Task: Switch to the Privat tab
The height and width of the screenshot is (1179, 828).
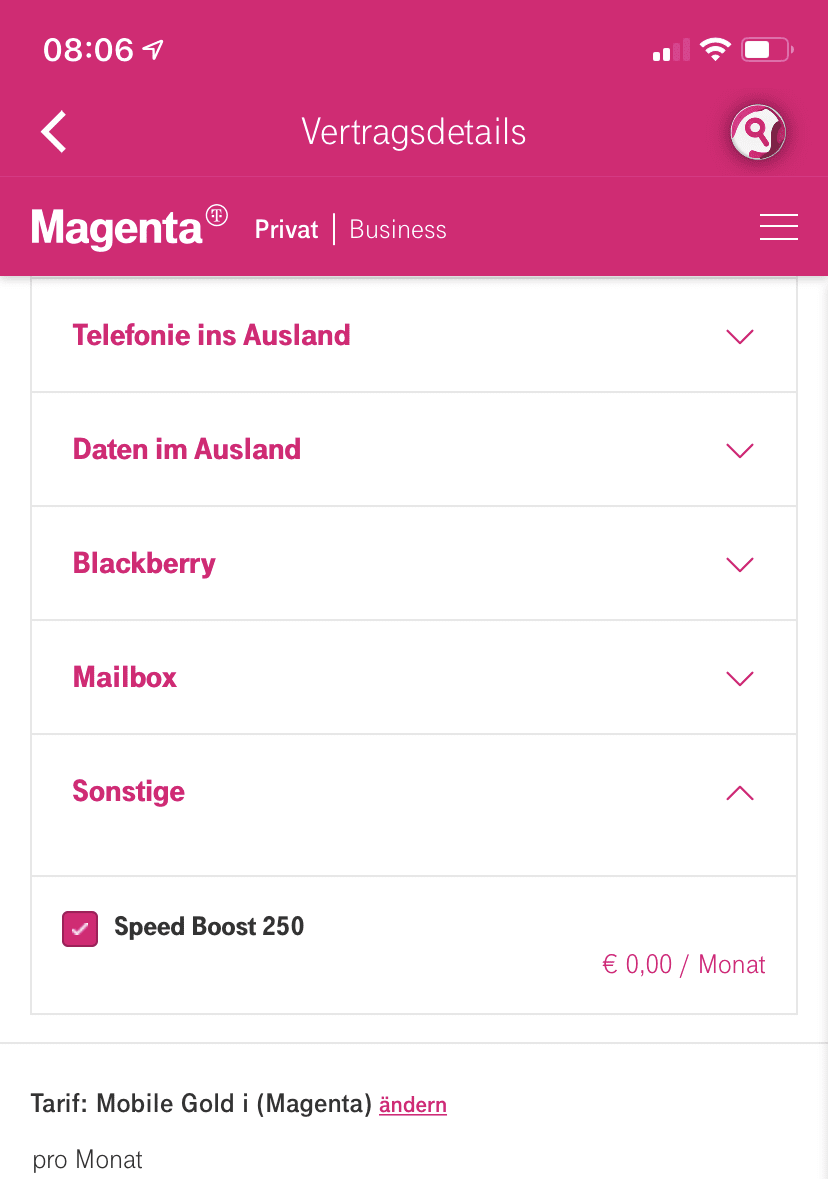Action: [286, 230]
